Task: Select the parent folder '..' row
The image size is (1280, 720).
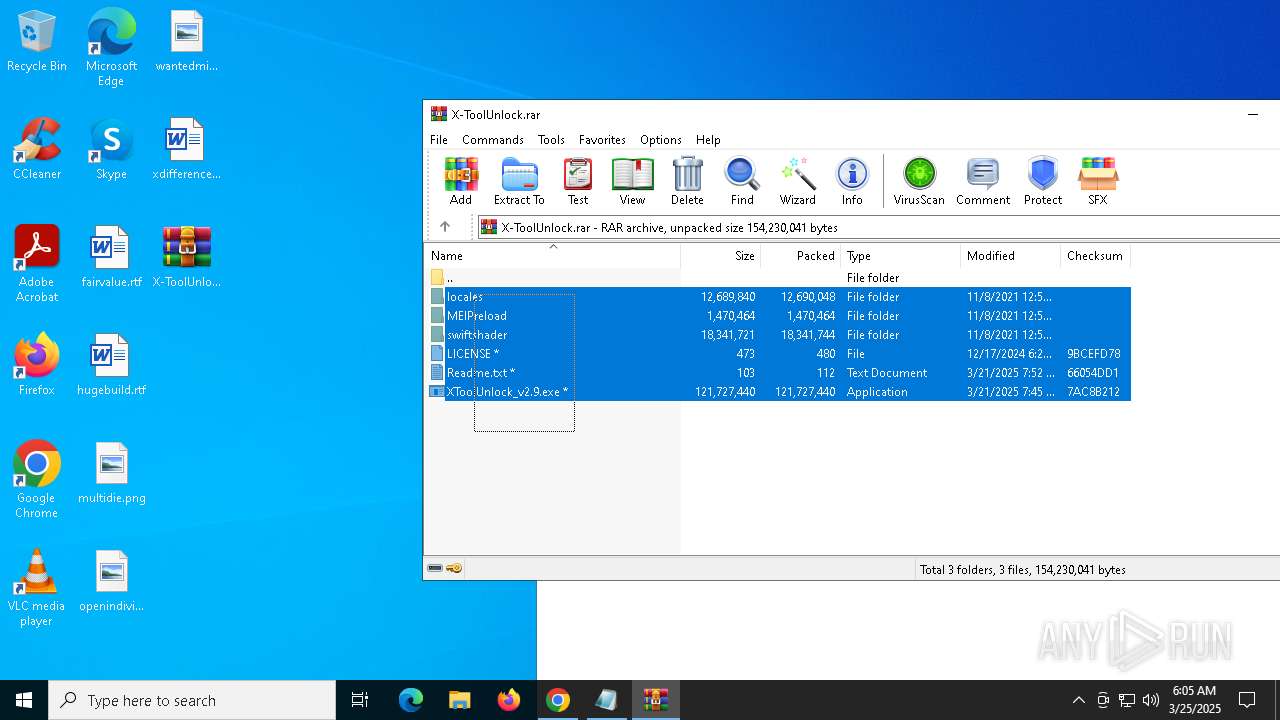Action: pyautogui.click(x=778, y=277)
